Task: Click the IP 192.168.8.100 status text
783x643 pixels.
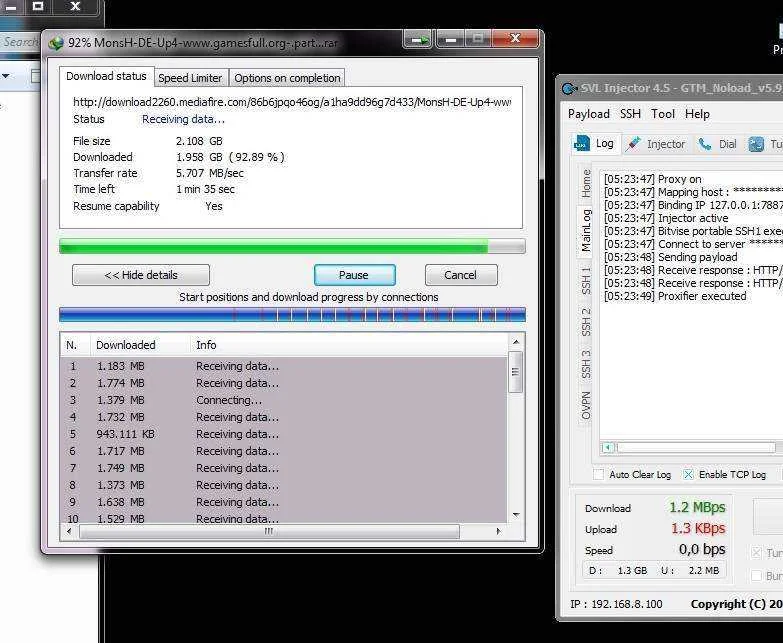Action: tap(616, 604)
